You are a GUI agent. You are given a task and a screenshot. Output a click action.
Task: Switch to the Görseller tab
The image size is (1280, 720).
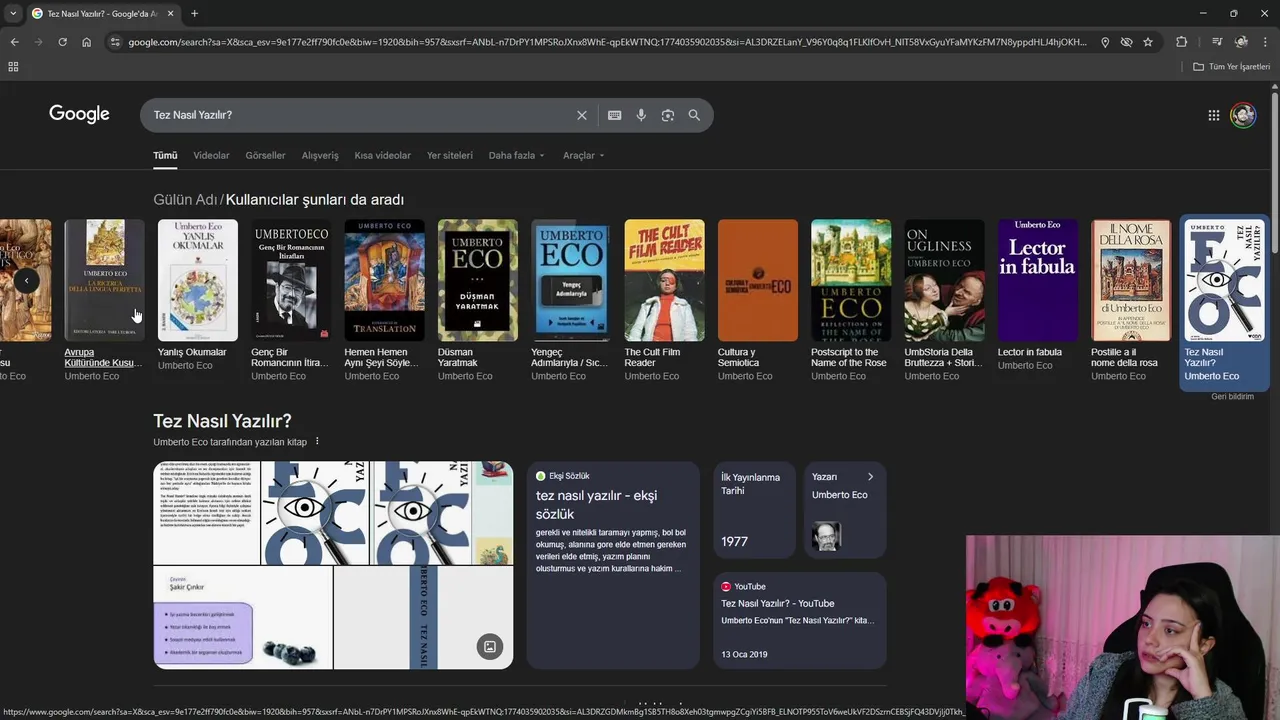coord(265,155)
